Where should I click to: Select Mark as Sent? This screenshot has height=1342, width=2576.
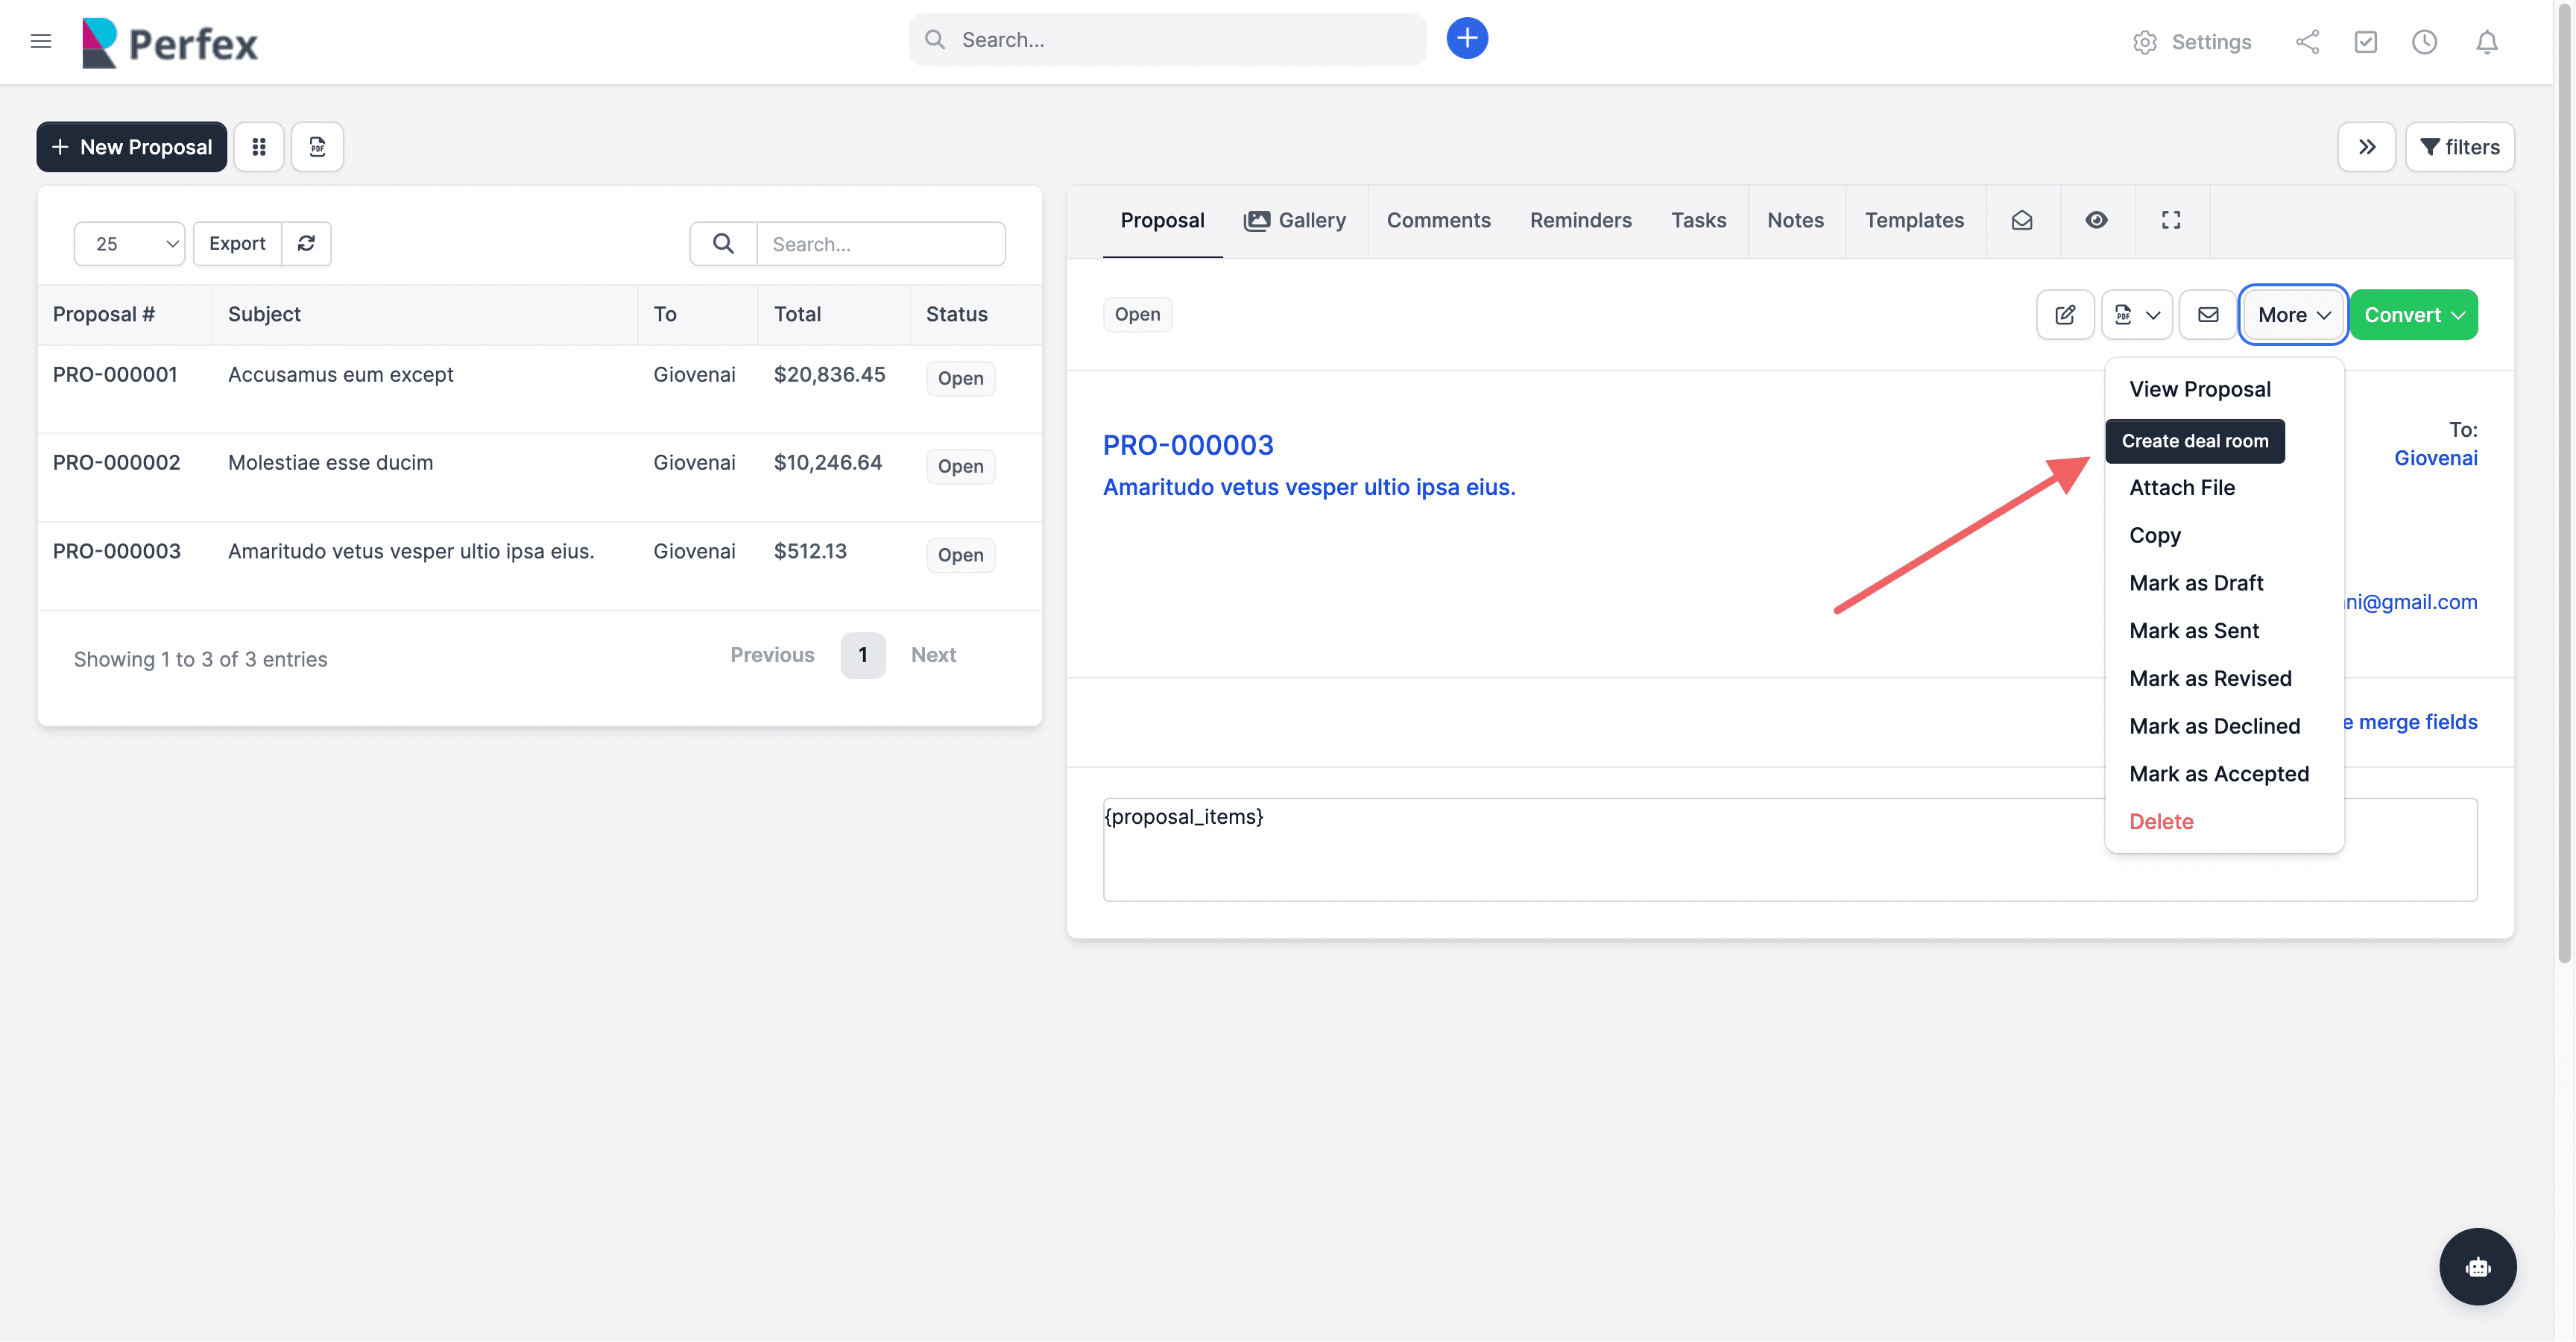click(x=2194, y=631)
